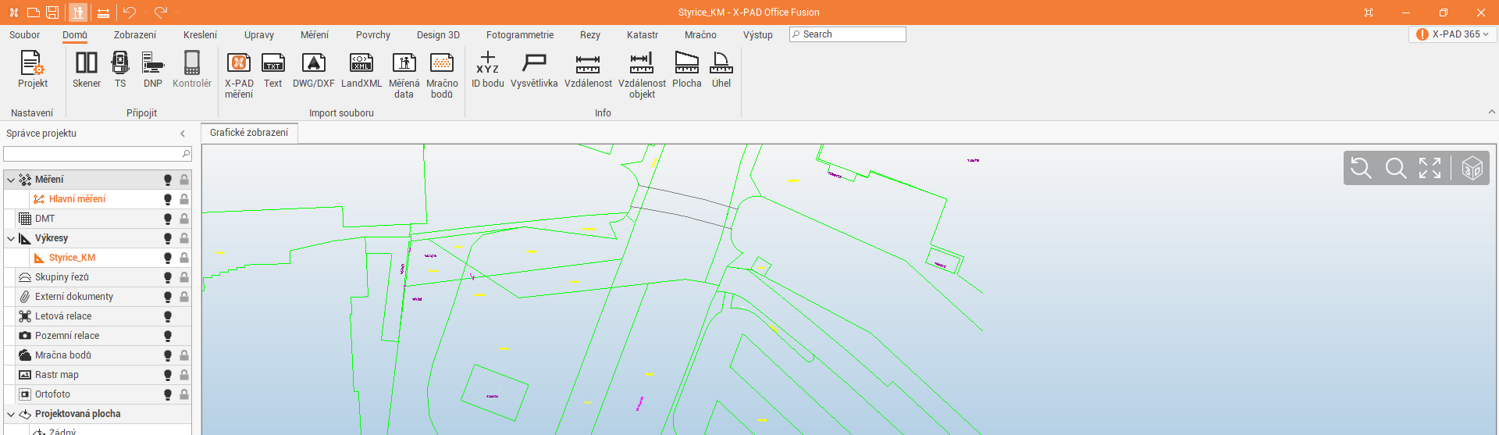Screen dimensions: 1499x435
Task: Collapse the Měření tree group
Action: click(11, 180)
